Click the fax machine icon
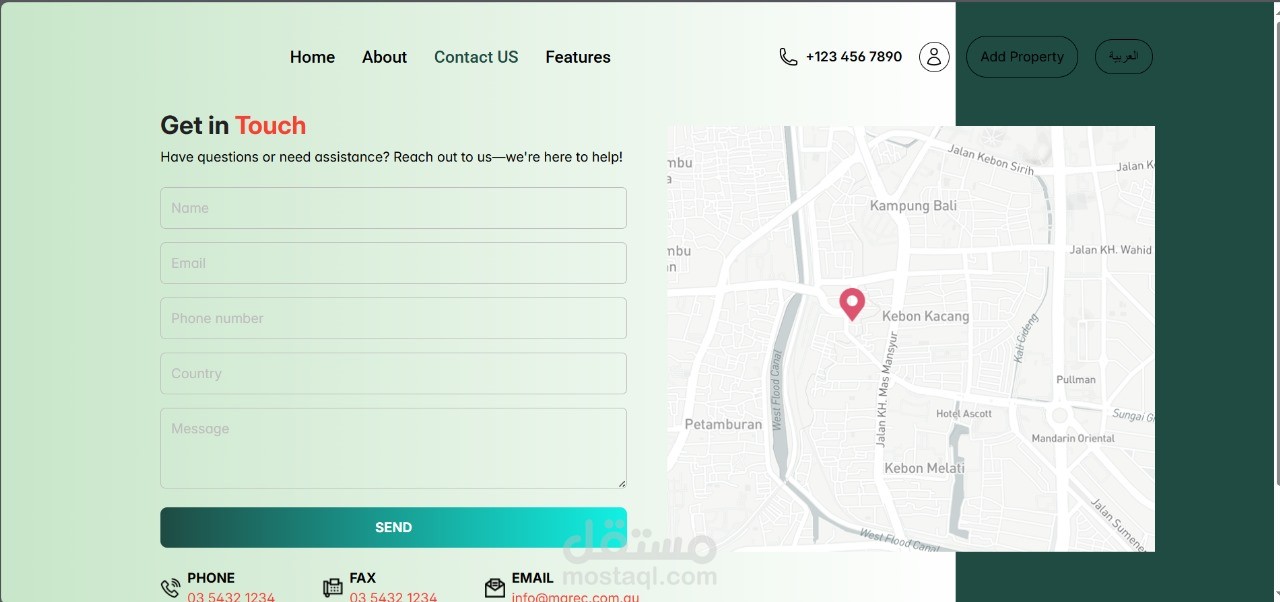The image size is (1280, 602). tap(333, 588)
